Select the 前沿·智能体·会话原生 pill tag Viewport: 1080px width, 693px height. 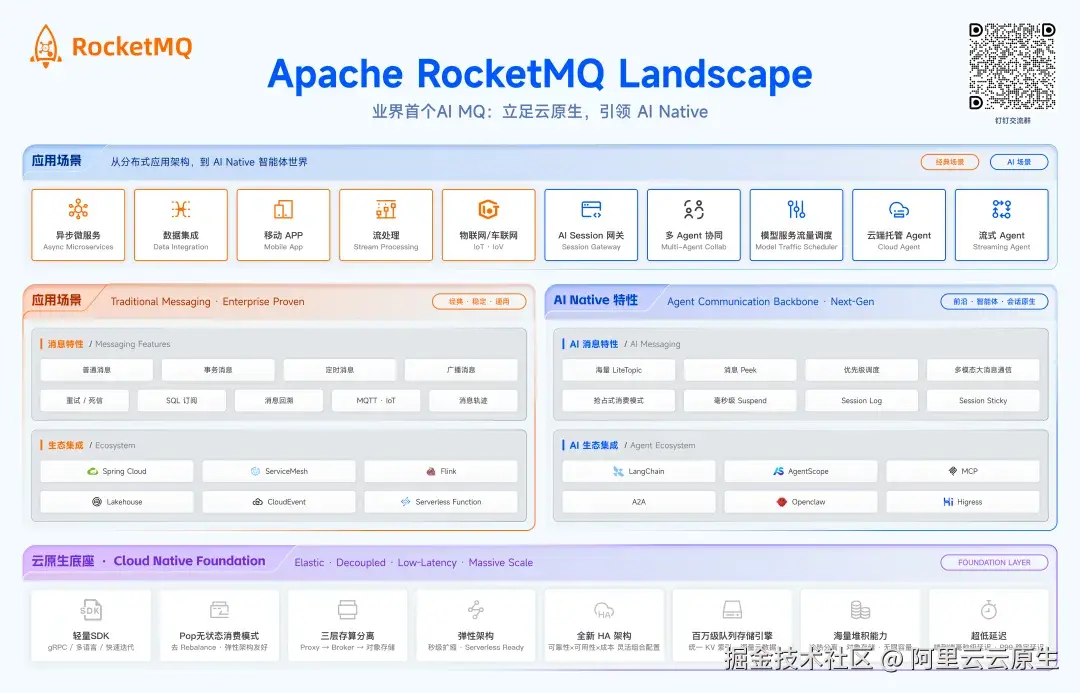pyautogui.click(x=994, y=301)
